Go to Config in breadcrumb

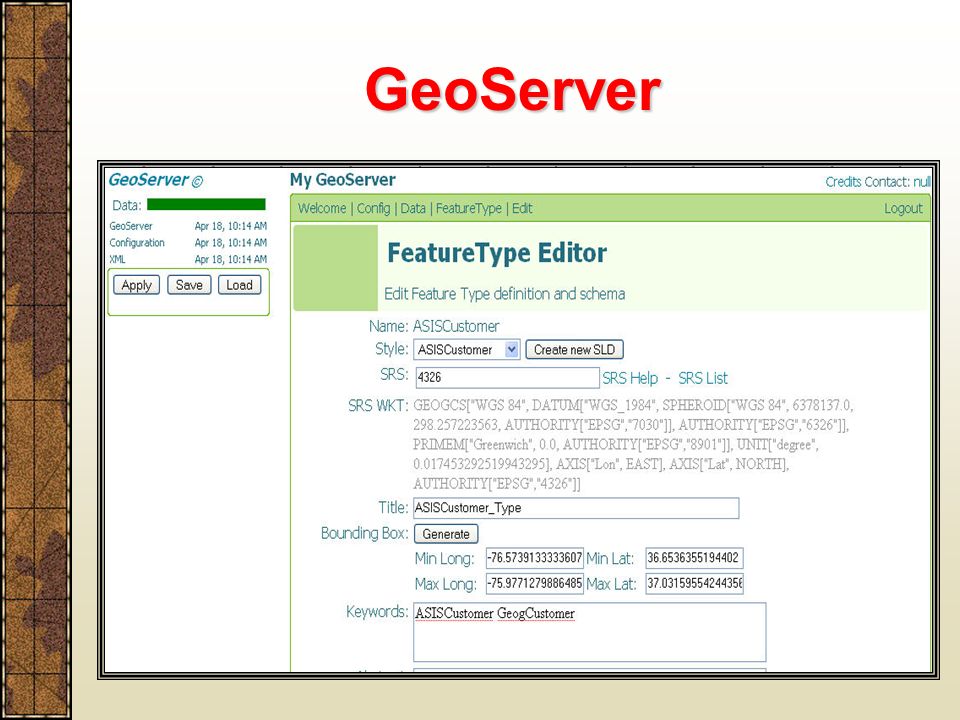pyautogui.click(x=373, y=209)
